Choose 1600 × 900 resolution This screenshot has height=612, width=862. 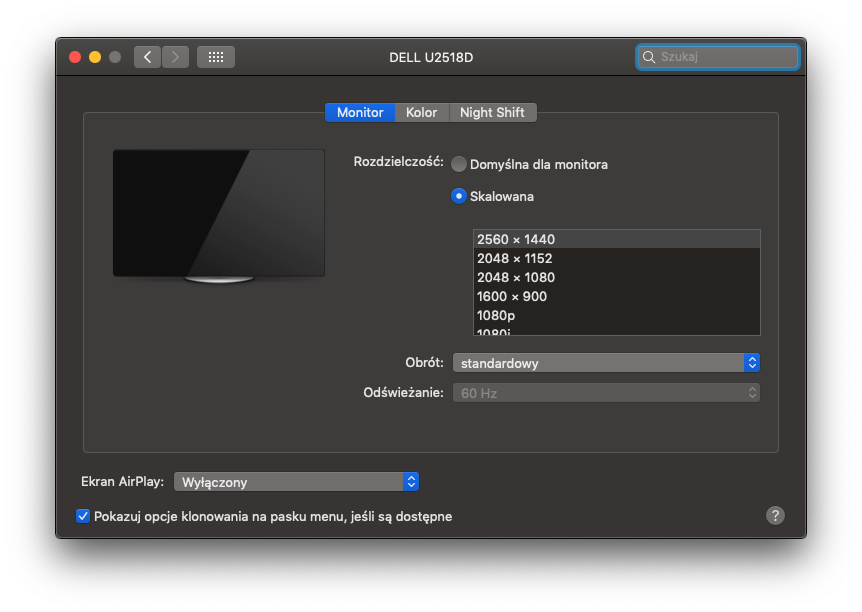[x=616, y=296]
